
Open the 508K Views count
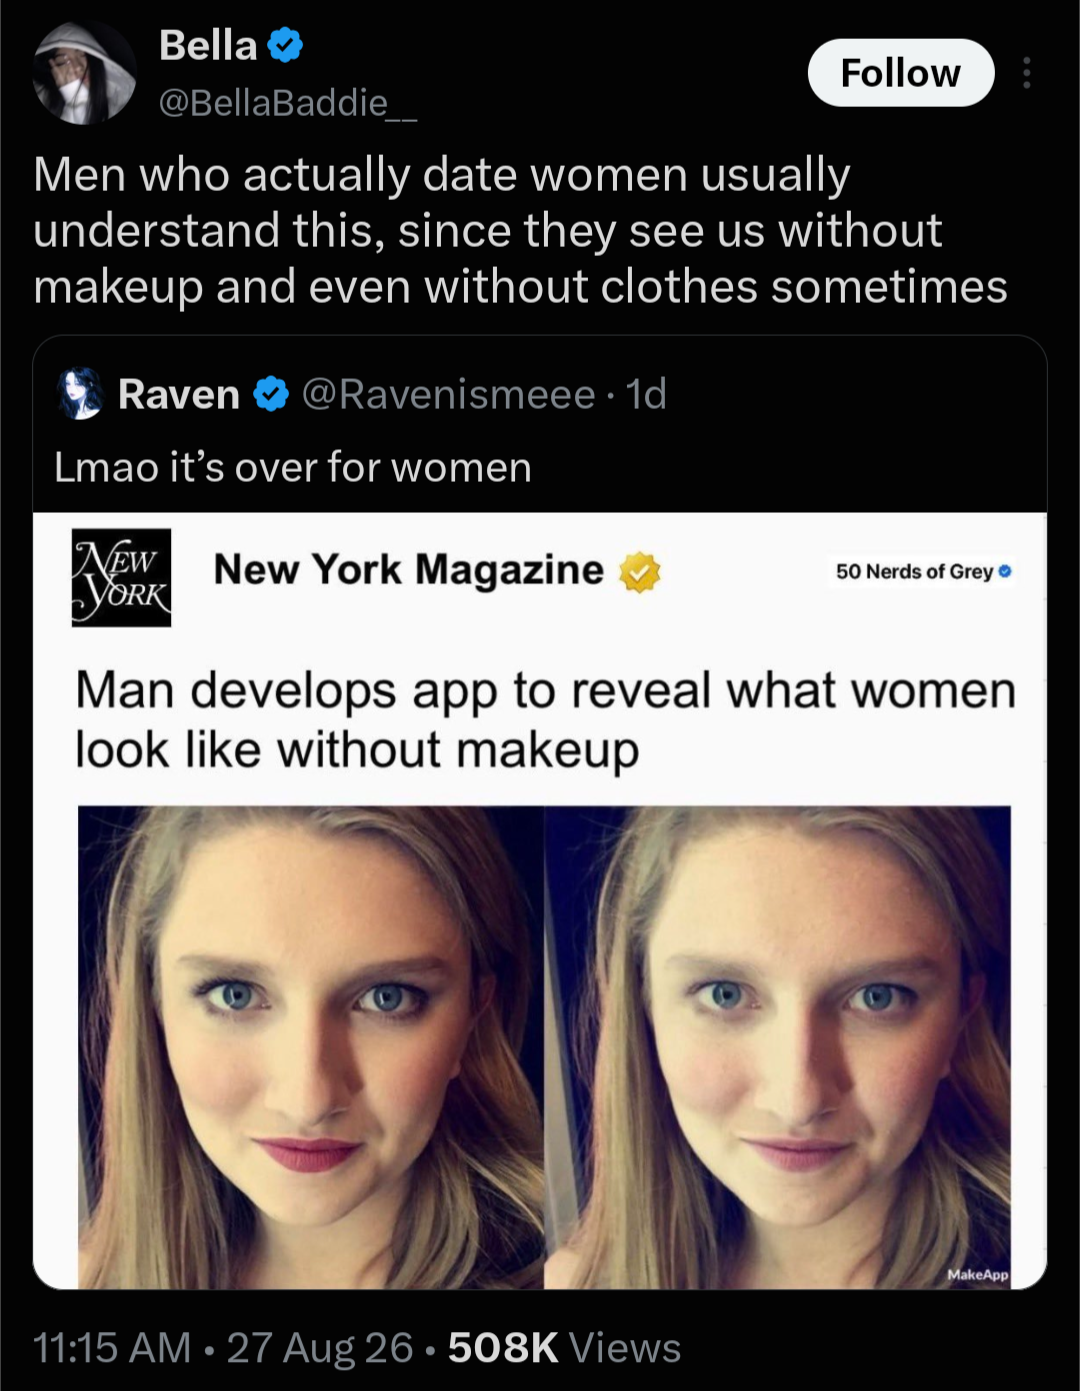pos(564,1348)
